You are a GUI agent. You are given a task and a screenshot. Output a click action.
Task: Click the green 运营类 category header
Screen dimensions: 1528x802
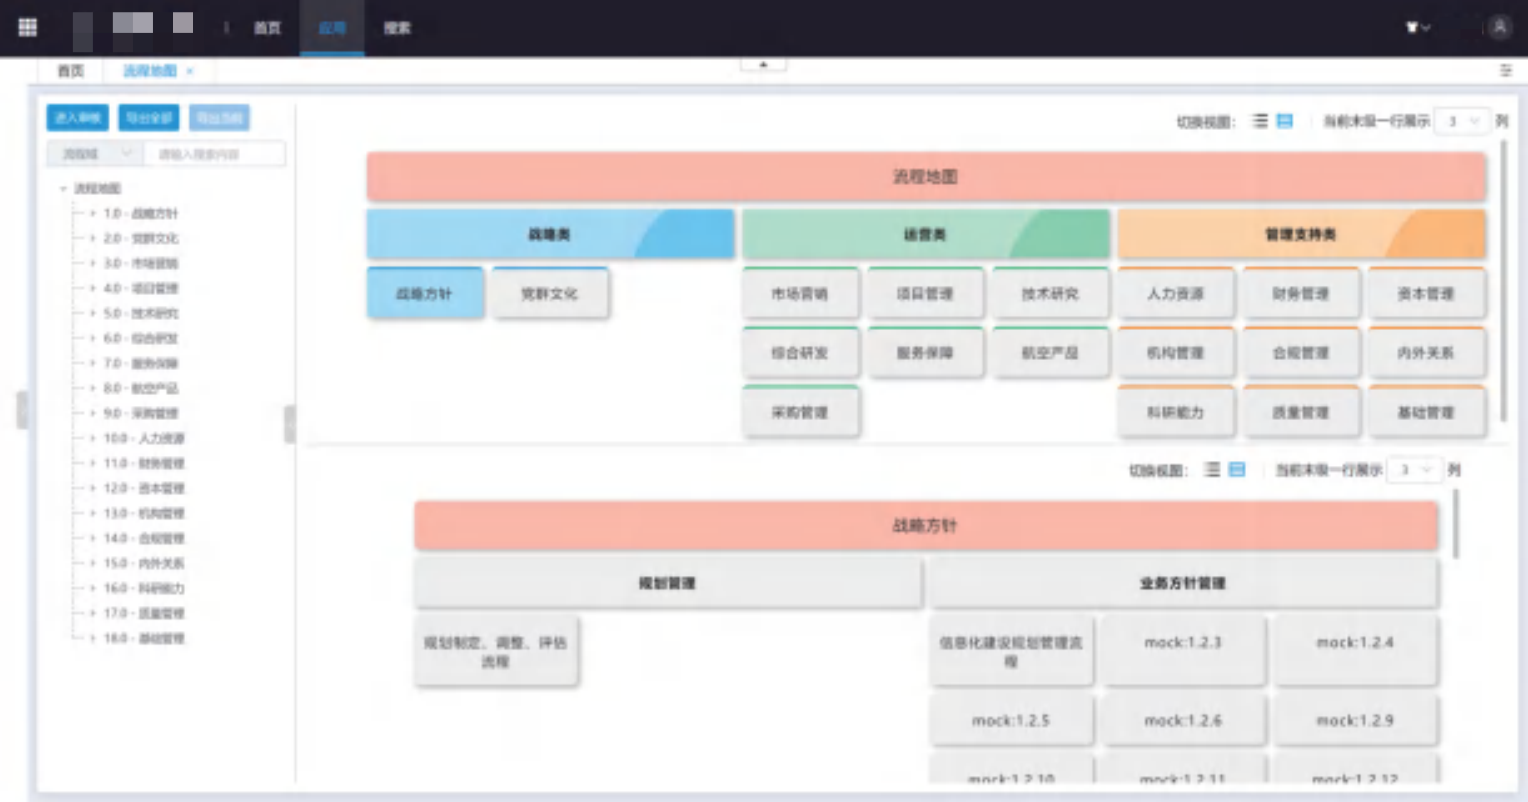point(925,234)
